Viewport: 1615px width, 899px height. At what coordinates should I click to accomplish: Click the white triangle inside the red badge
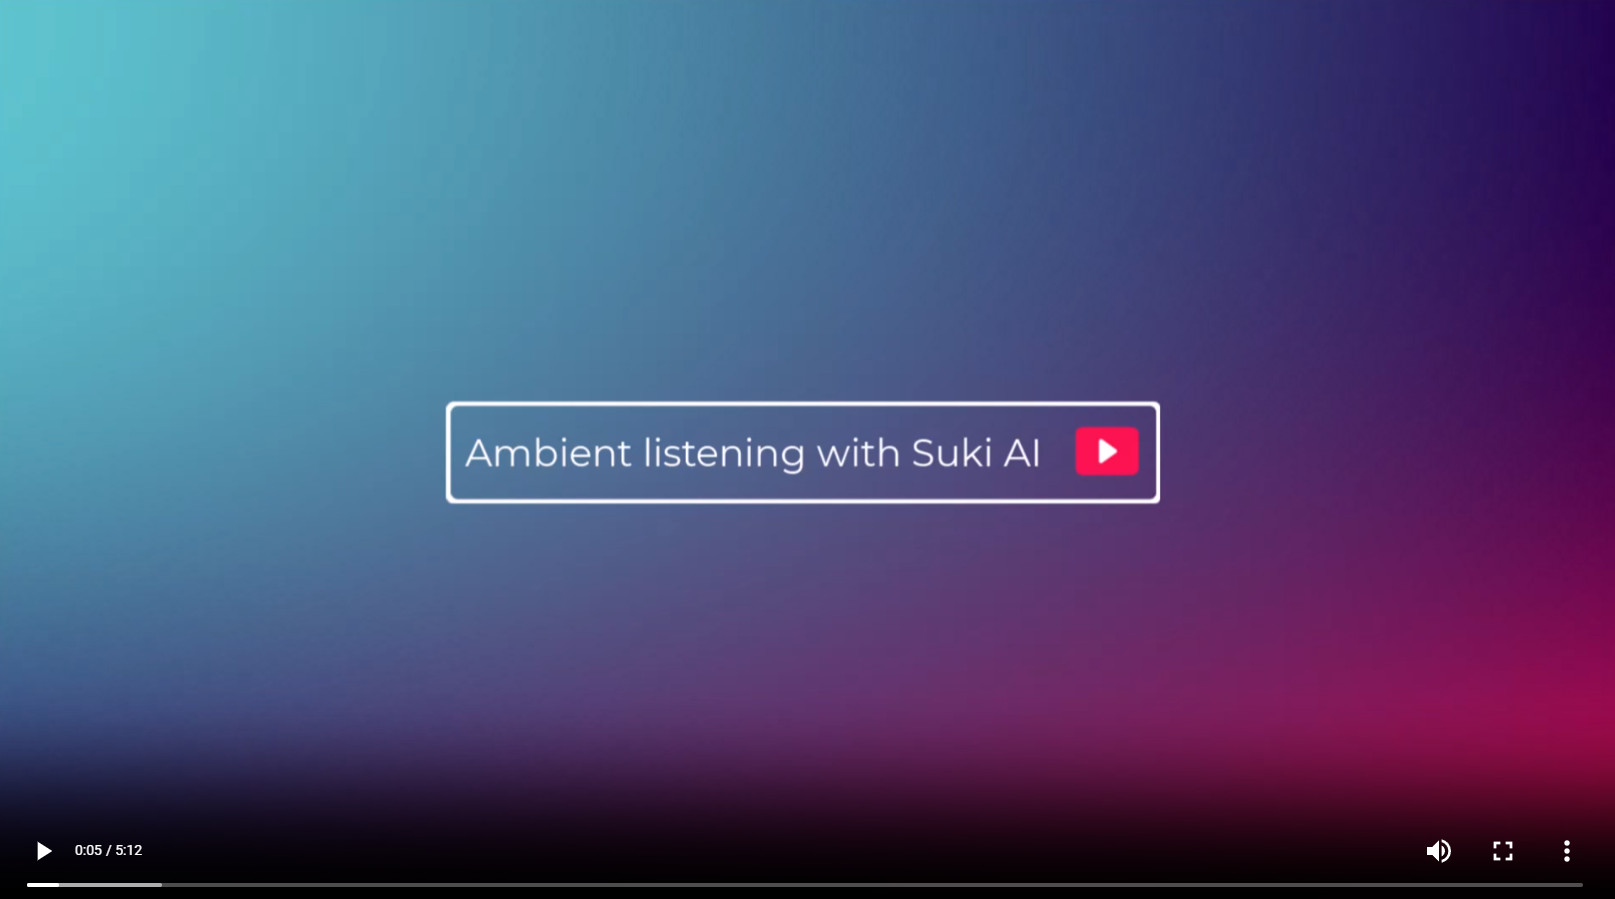pyautogui.click(x=1108, y=451)
